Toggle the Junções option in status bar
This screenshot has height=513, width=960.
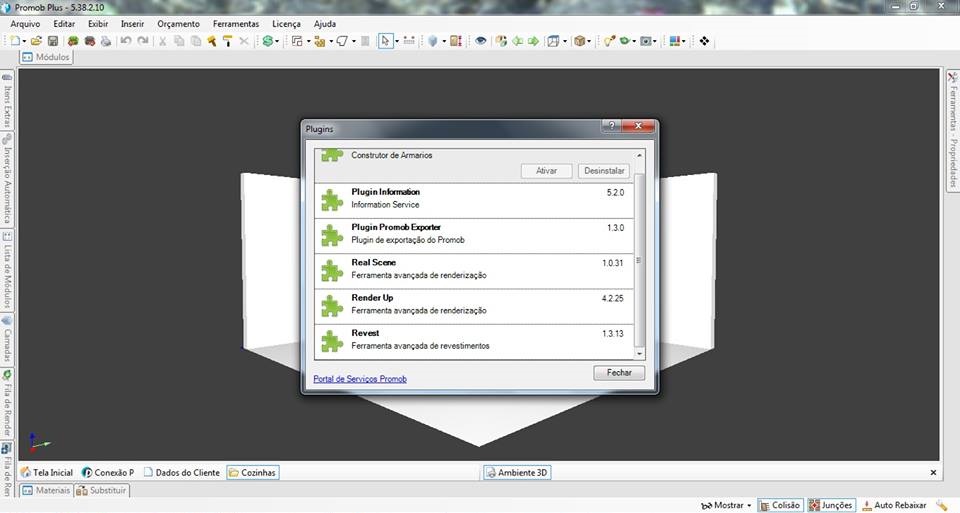click(831, 505)
